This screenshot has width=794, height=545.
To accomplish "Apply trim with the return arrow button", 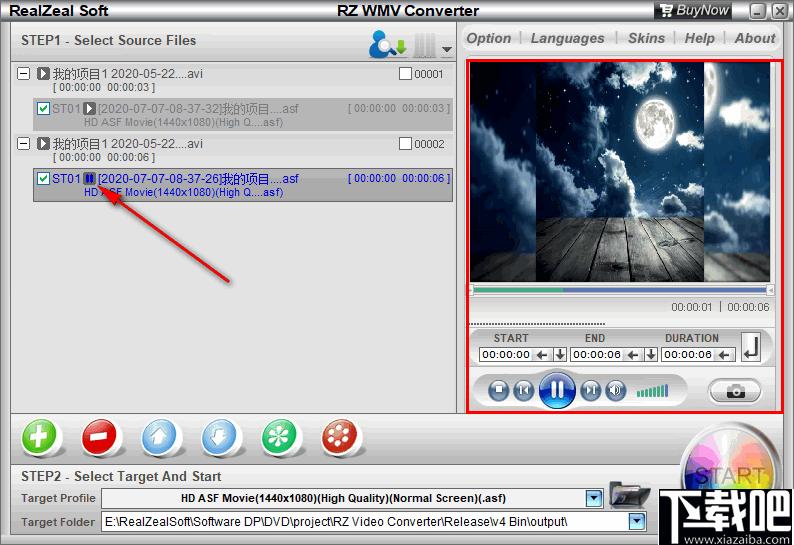I will (x=751, y=347).
